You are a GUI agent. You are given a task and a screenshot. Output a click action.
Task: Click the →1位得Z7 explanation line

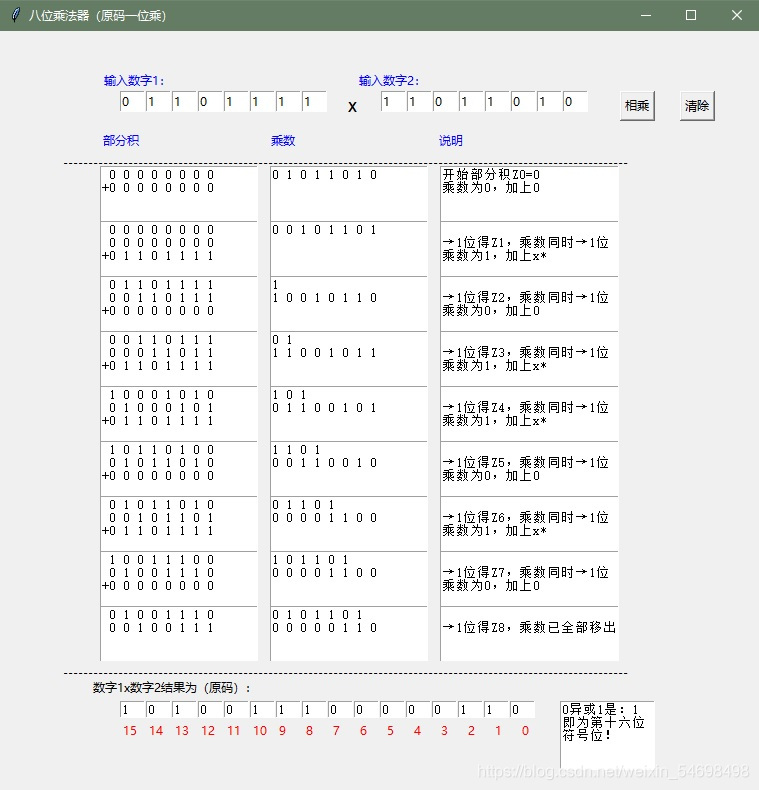pos(526,572)
